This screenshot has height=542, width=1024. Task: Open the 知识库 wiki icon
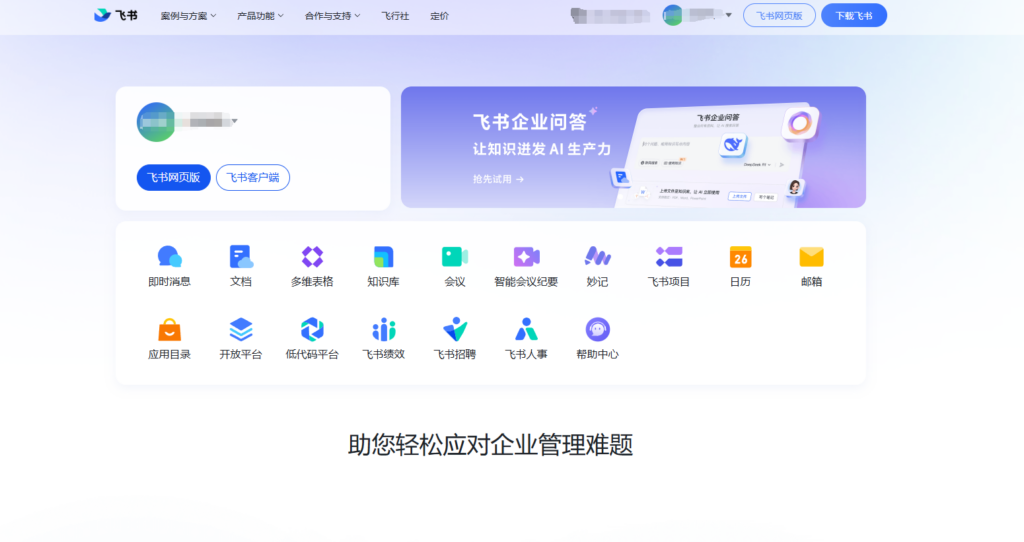tap(383, 257)
